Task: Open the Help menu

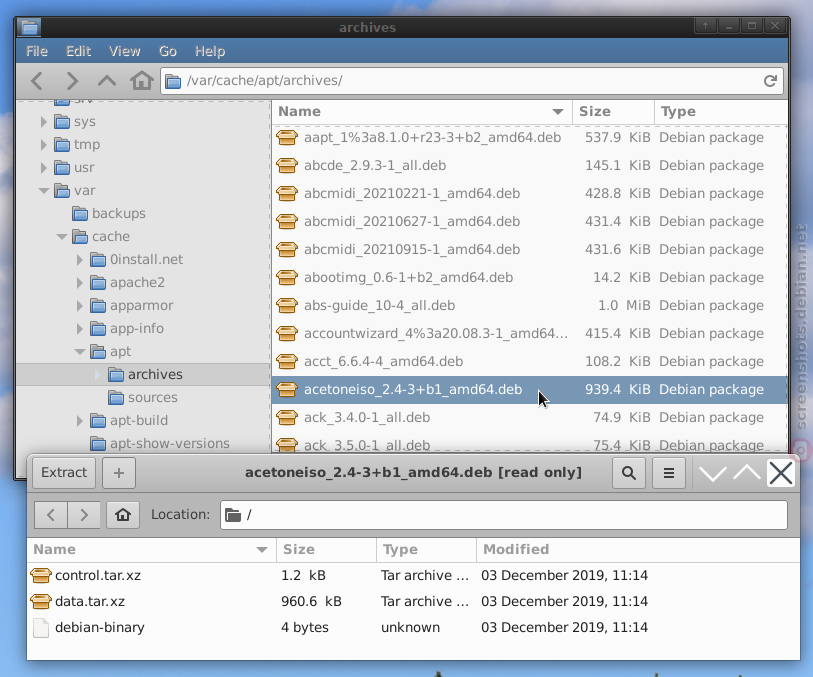Action: pyautogui.click(x=210, y=51)
